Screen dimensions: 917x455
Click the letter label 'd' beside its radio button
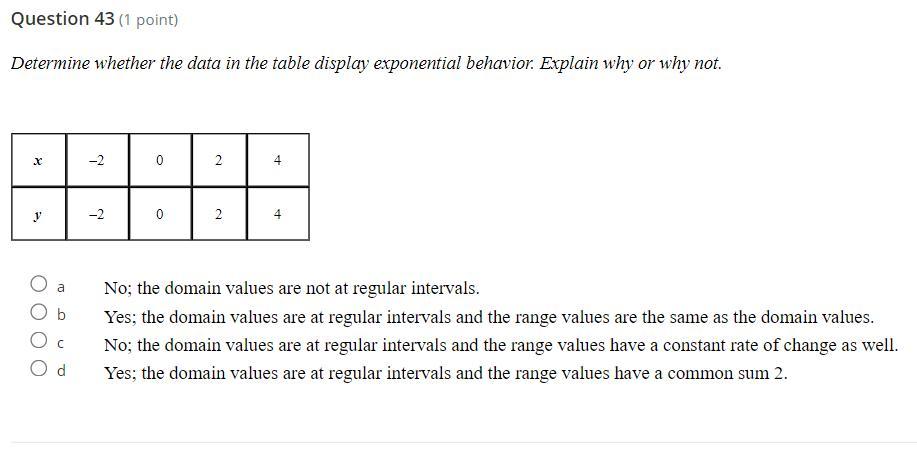point(61,370)
